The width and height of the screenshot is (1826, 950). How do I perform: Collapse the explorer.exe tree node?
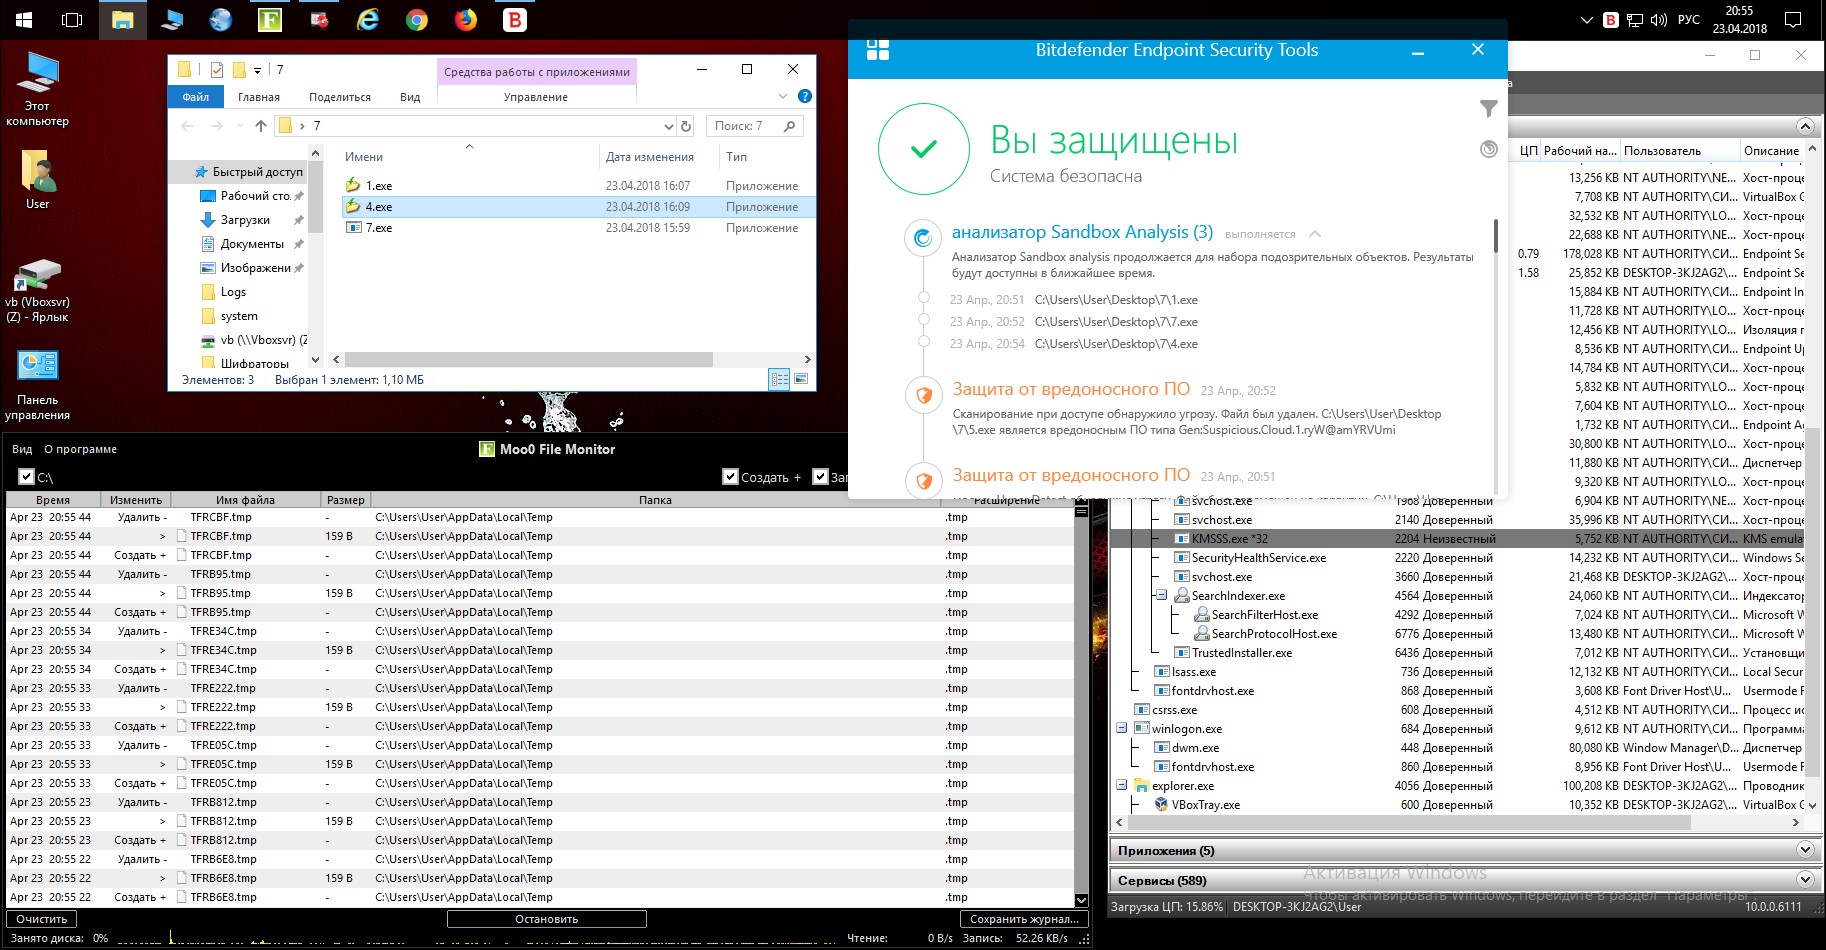point(1122,785)
